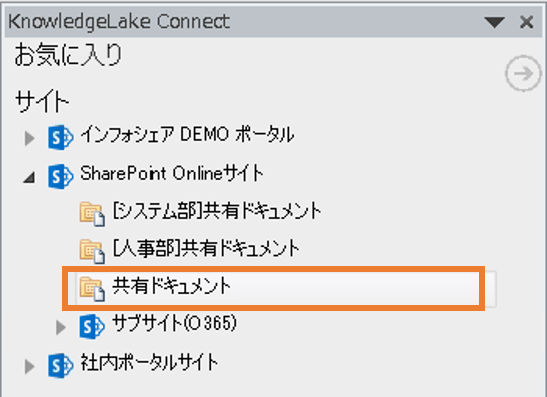
Task: Open [システム部]共有ドキュメント library
Action: (x=217, y=211)
